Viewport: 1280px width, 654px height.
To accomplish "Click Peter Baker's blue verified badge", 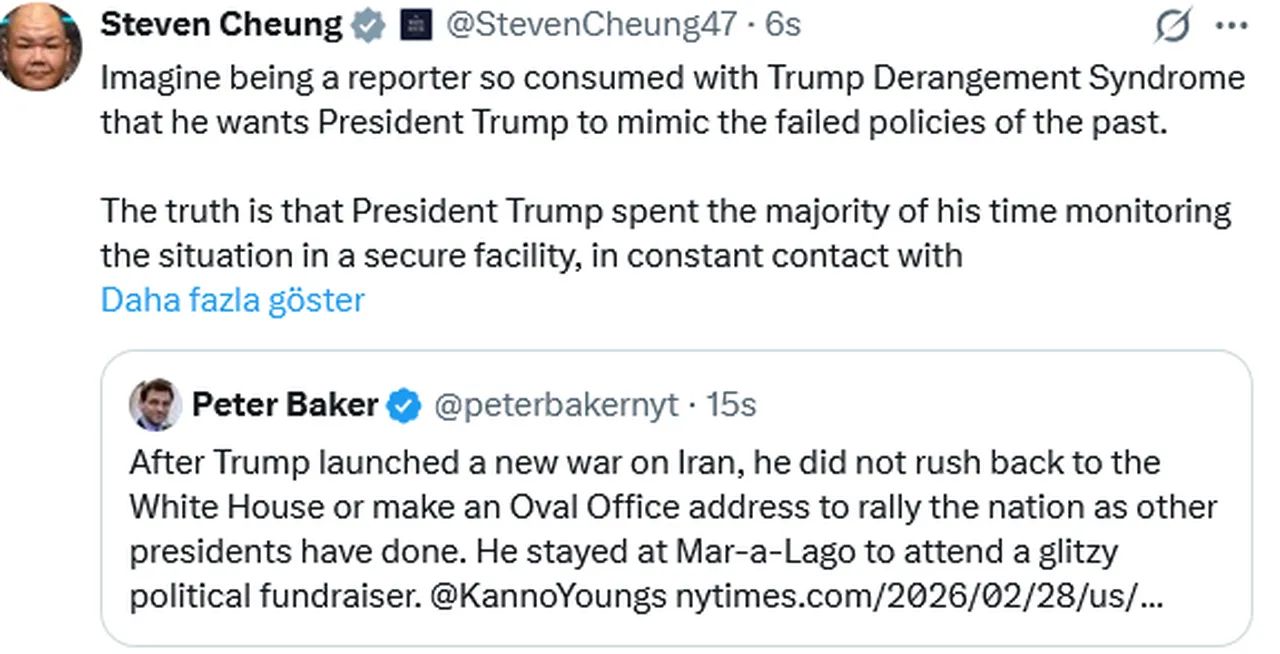I will click(x=404, y=405).
